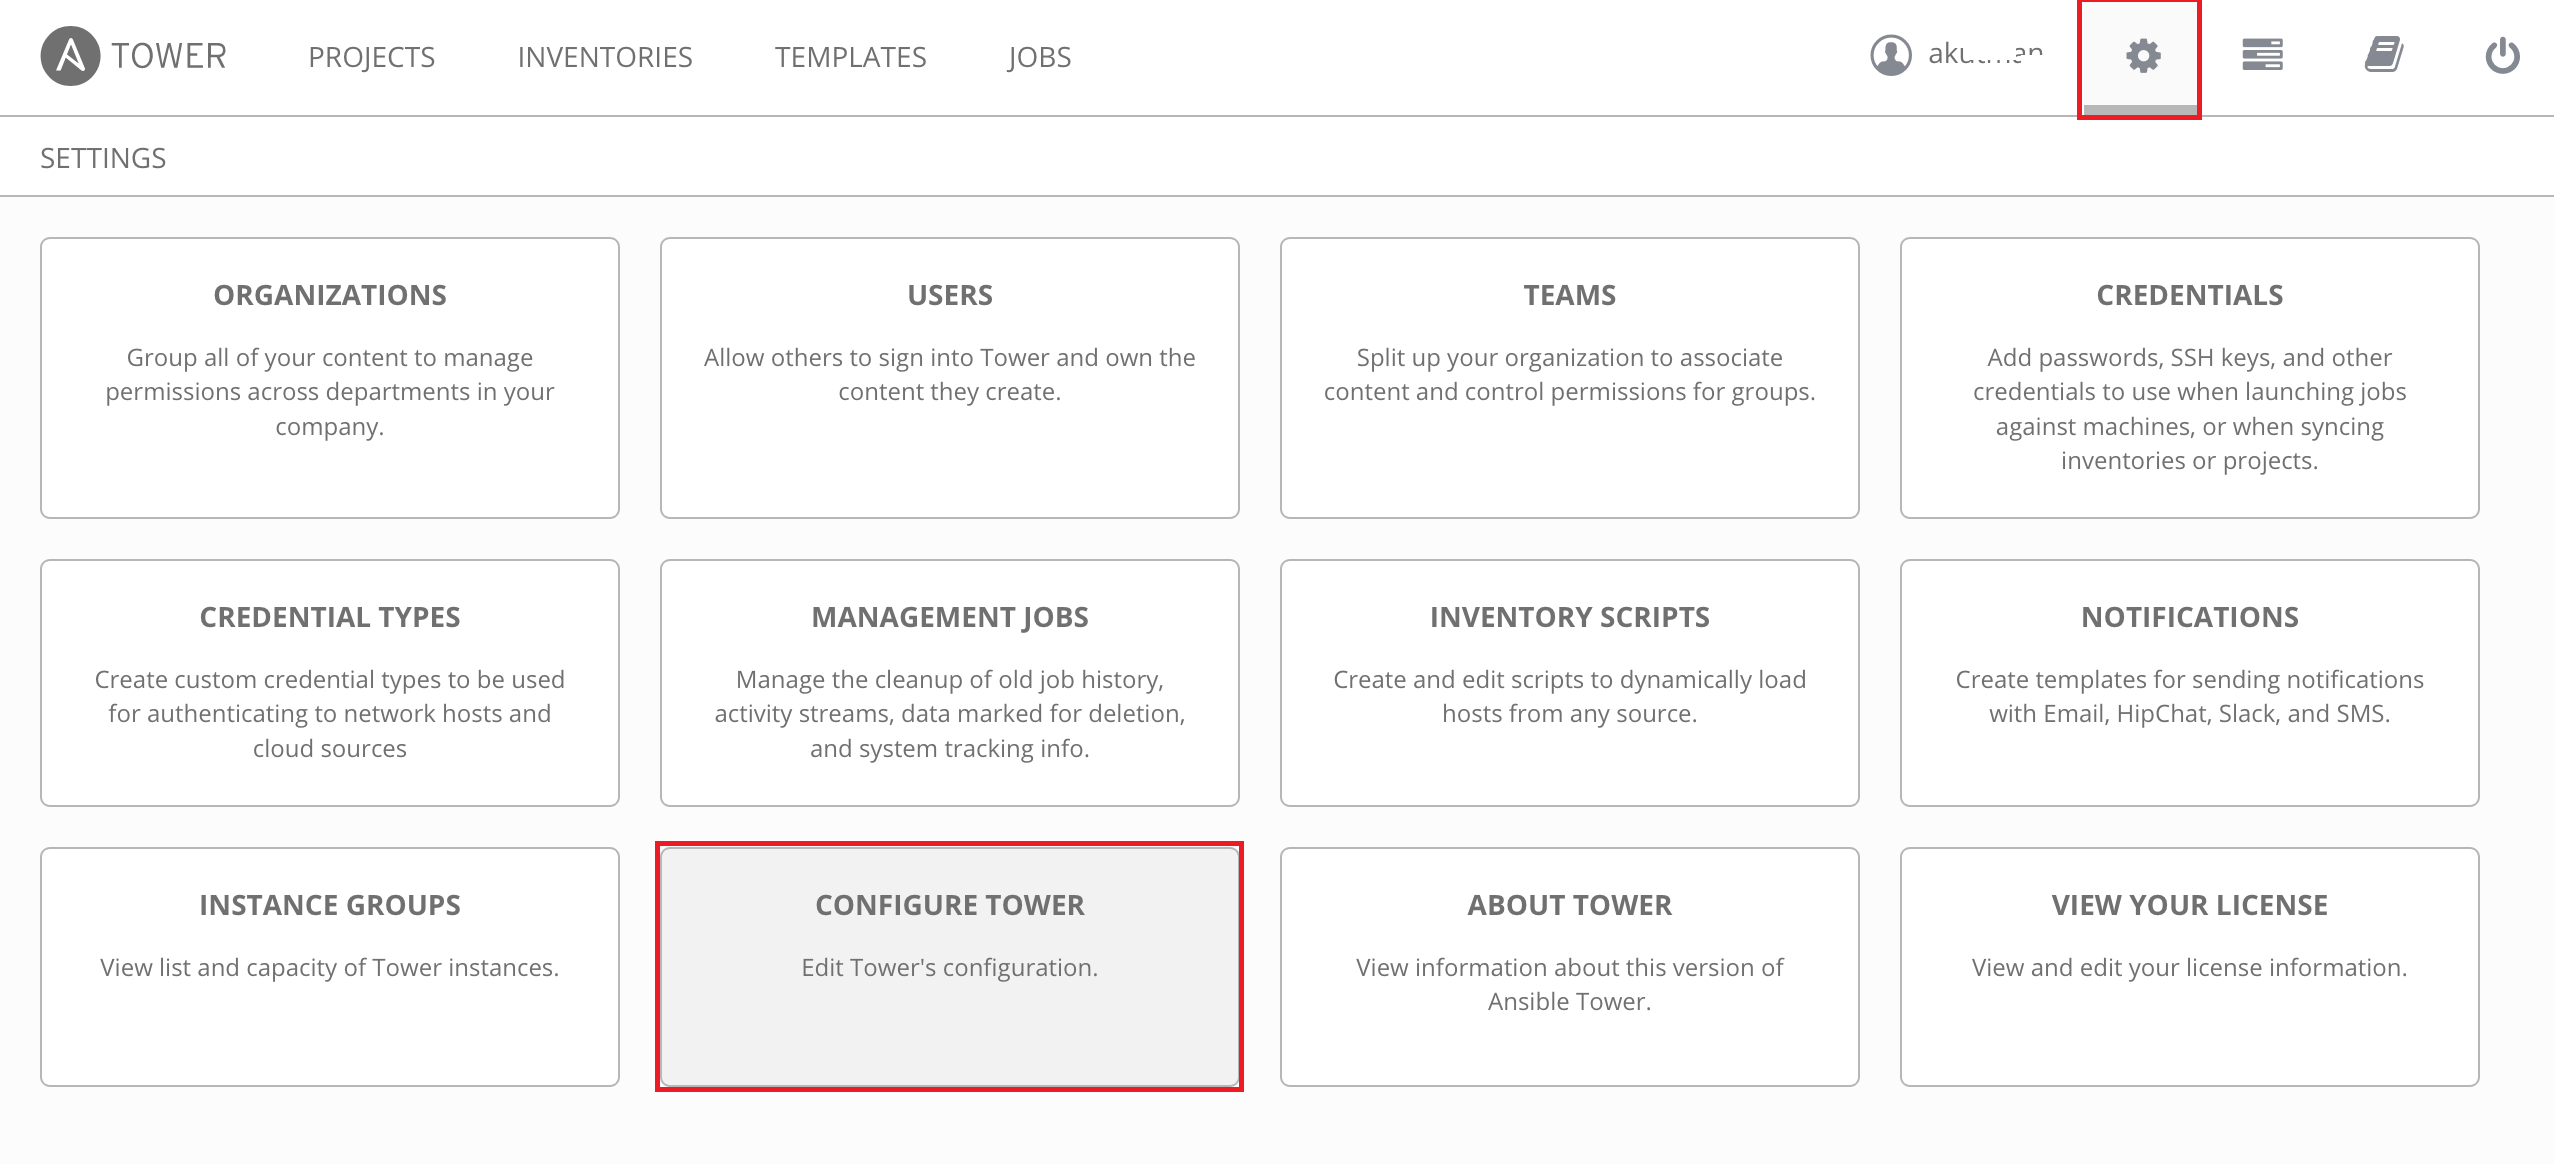Viewport: 2554px width, 1164px height.
Task: Open the activity stream list icon
Action: point(2262,55)
